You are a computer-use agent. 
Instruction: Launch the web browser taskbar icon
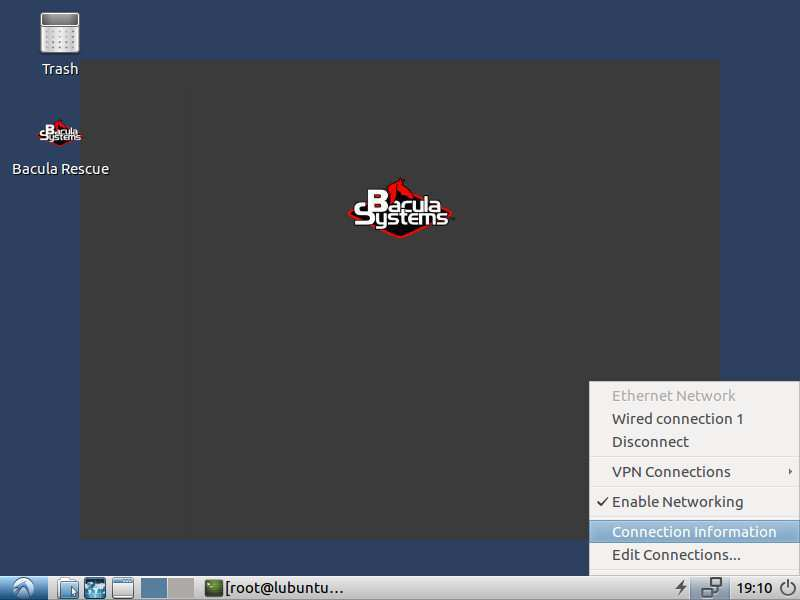(x=95, y=588)
